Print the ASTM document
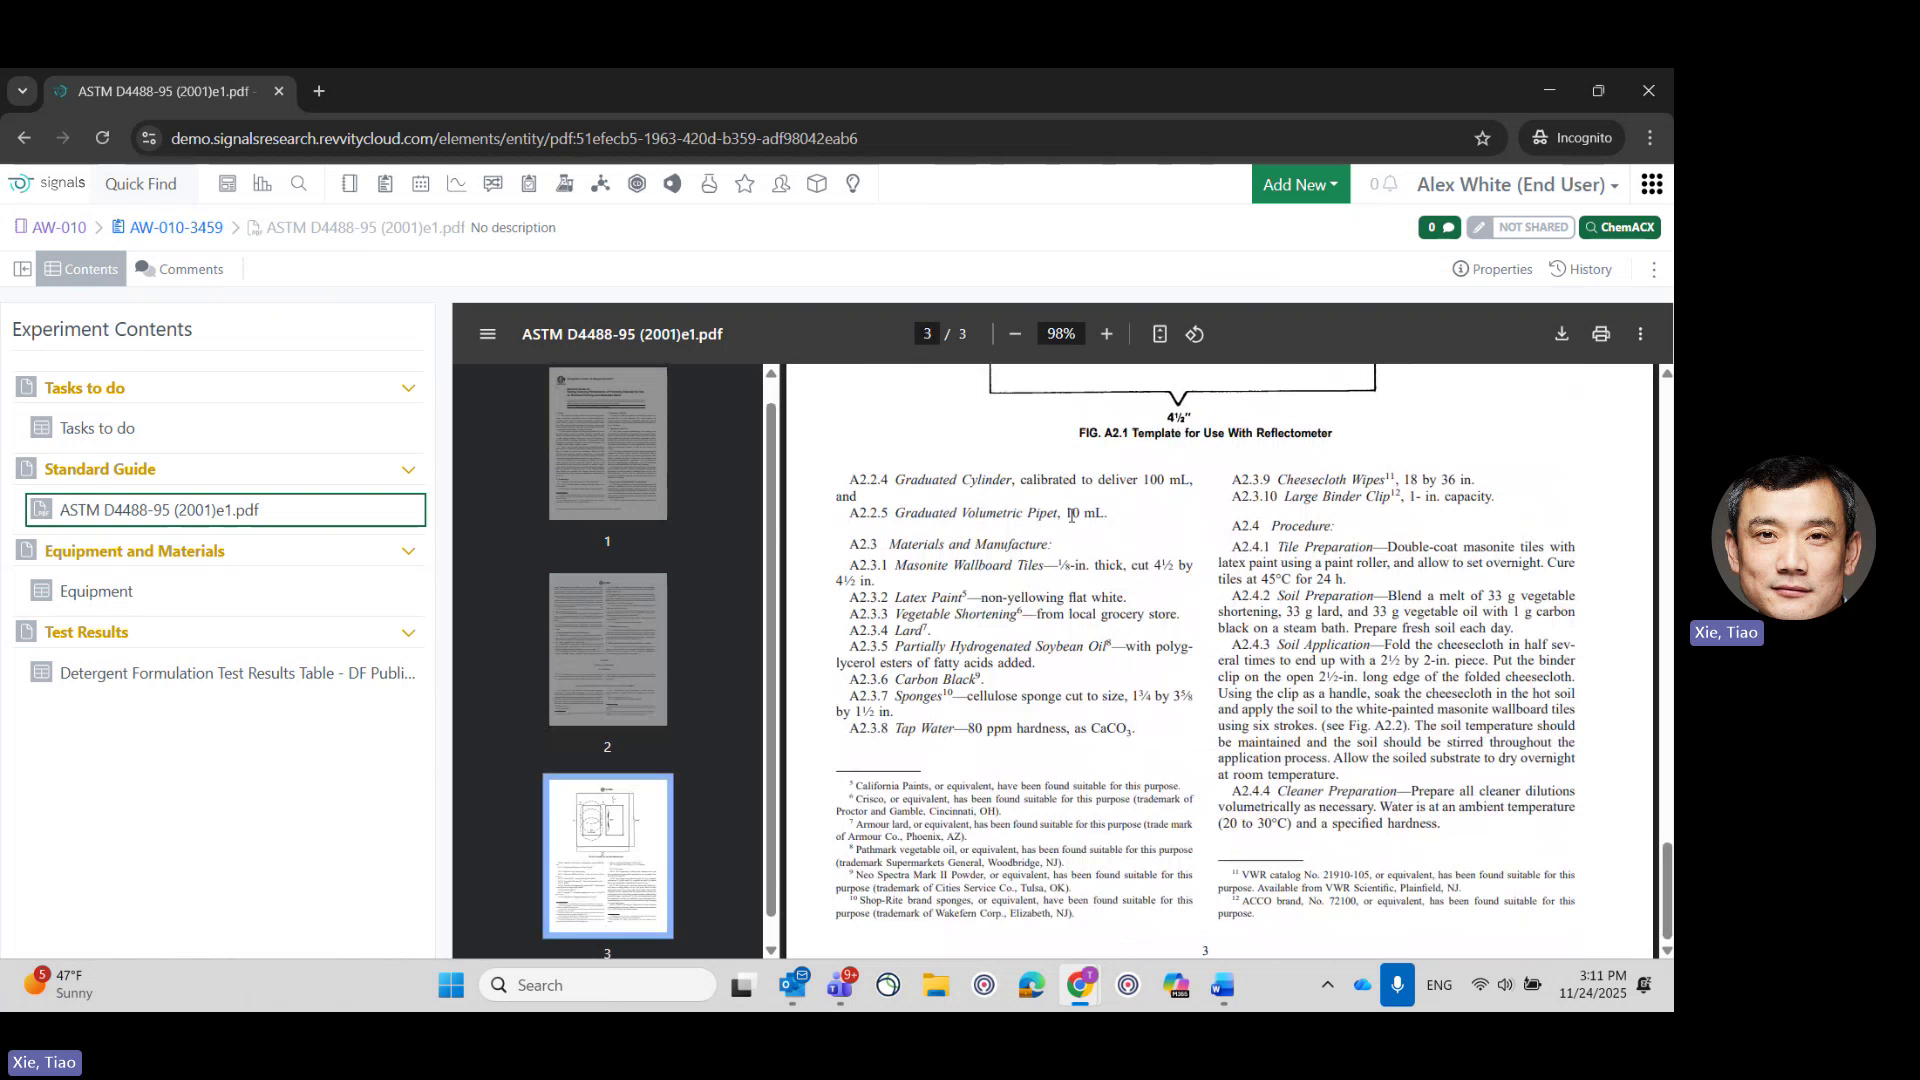 [1601, 333]
